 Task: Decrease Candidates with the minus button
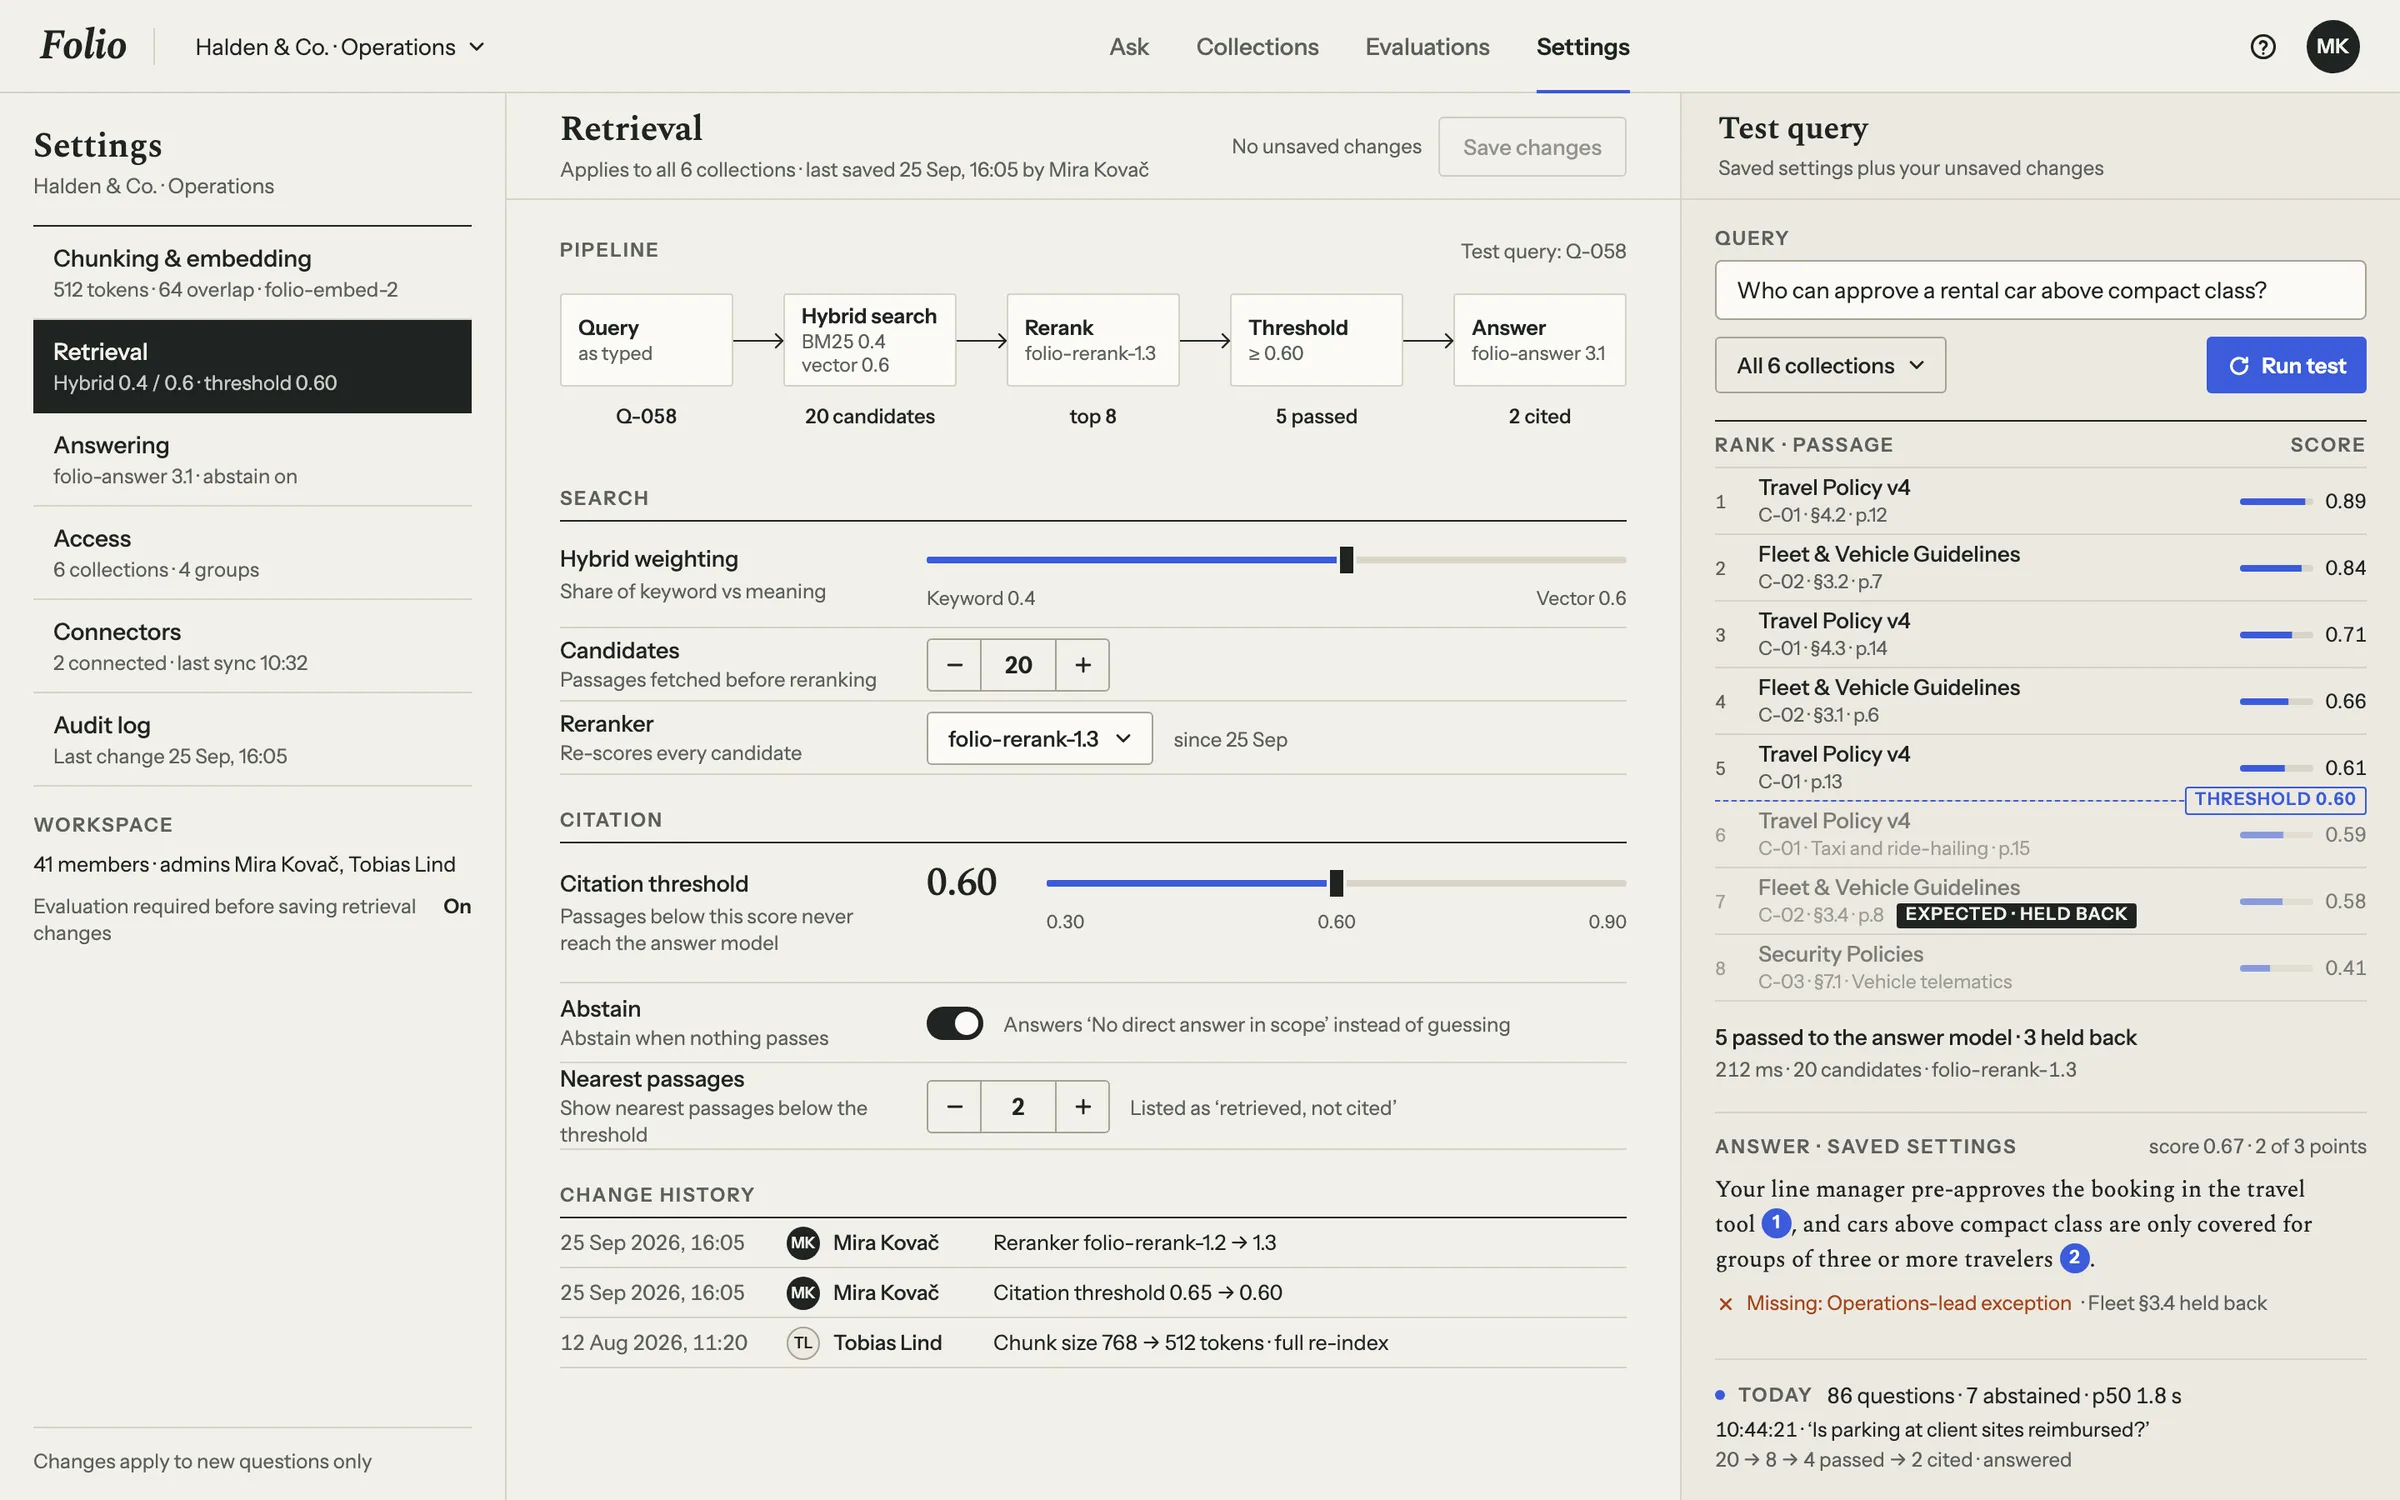pos(954,665)
